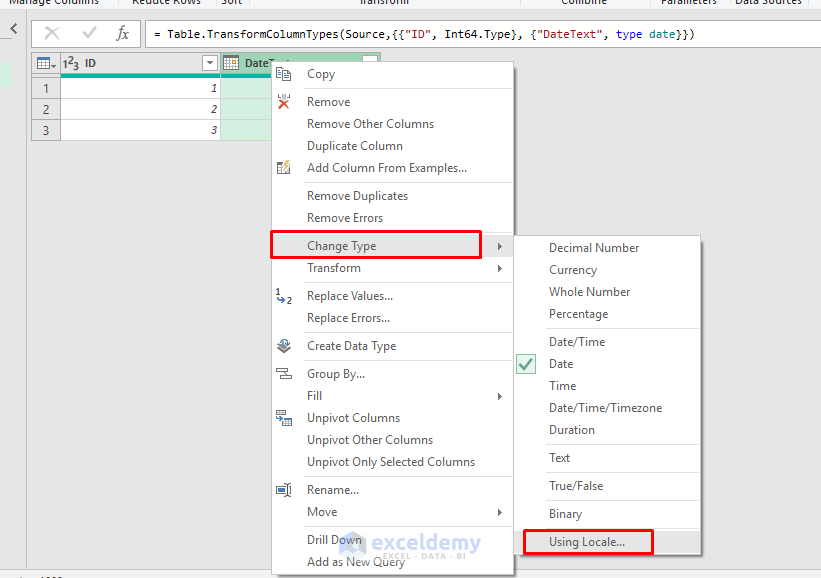Click the fx function icon
The width and height of the screenshot is (821, 578).
click(x=123, y=34)
